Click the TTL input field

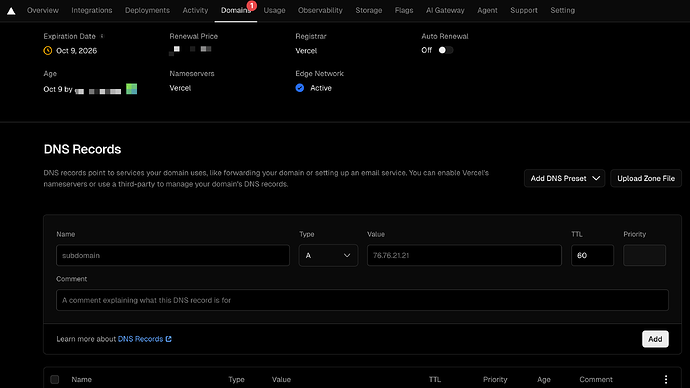(x=592, y=255)
